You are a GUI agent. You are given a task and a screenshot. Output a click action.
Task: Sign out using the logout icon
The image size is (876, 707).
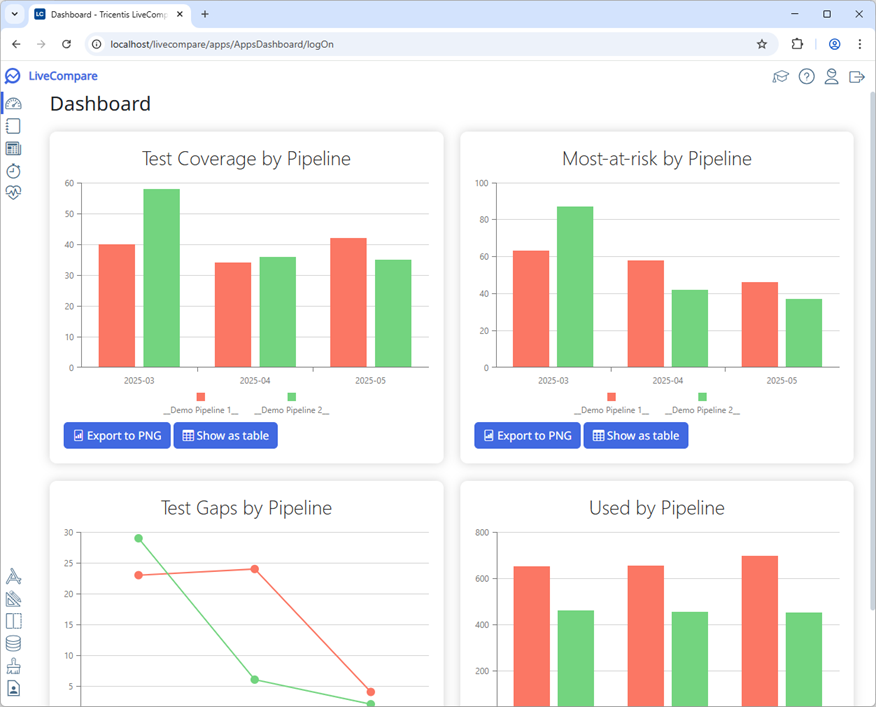click(857, 76)
